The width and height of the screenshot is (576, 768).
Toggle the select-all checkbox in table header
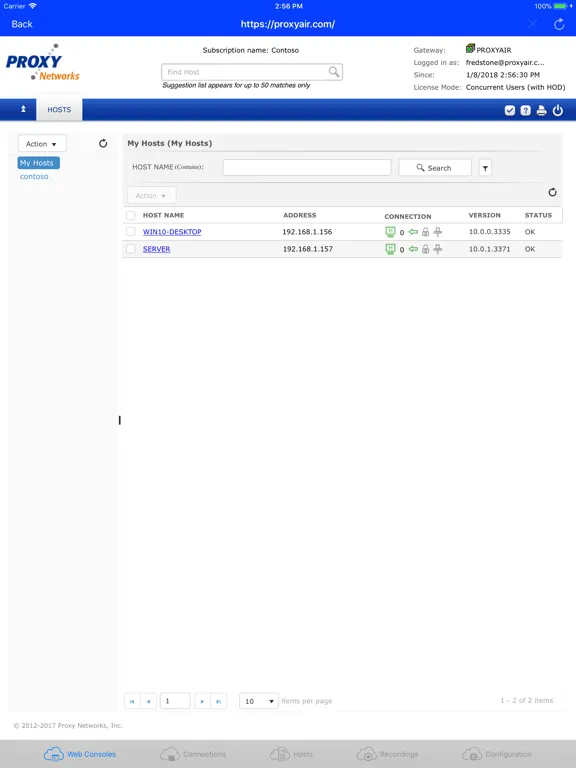pyautogui.click(x=131, y=216)
